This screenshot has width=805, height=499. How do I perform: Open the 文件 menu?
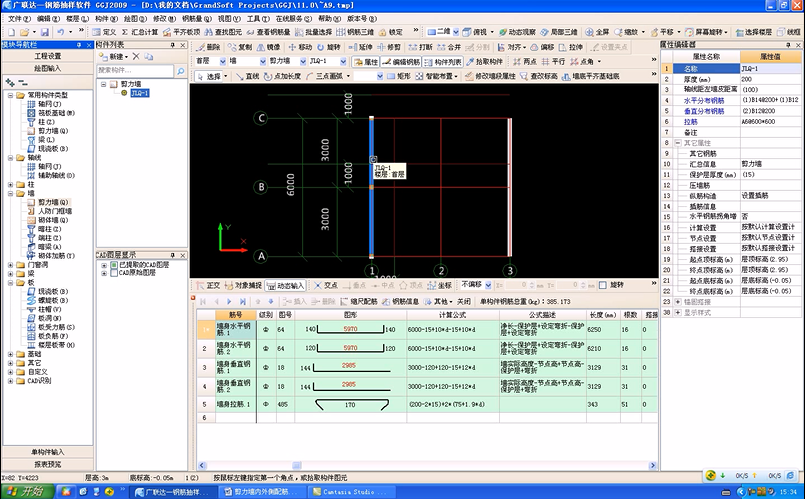tap(18, 18)
